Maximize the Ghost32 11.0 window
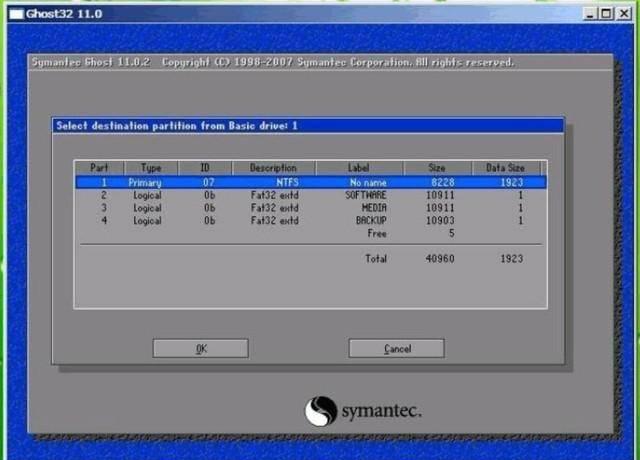Screen dimensions: 640x460 [606, 14]
